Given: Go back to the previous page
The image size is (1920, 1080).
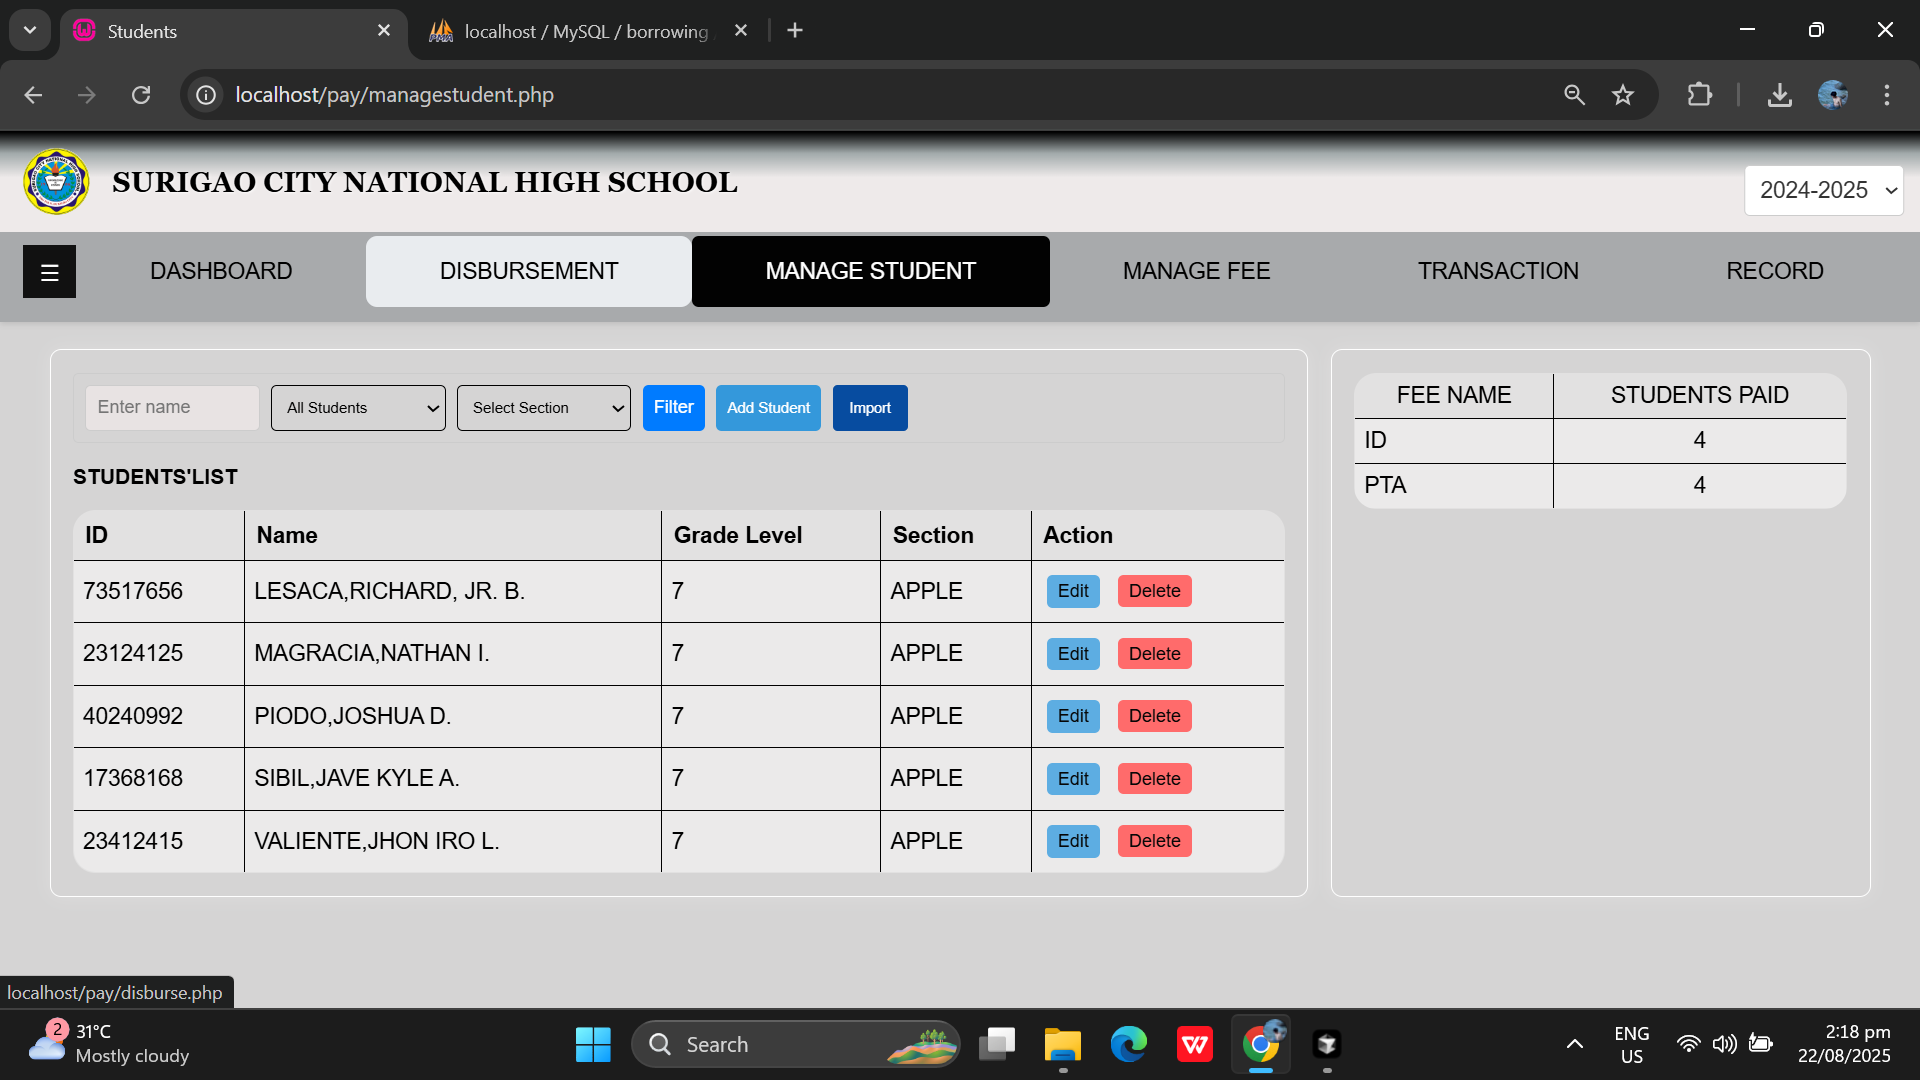Looking at the screenshot, I should click(x=33, y=95).
